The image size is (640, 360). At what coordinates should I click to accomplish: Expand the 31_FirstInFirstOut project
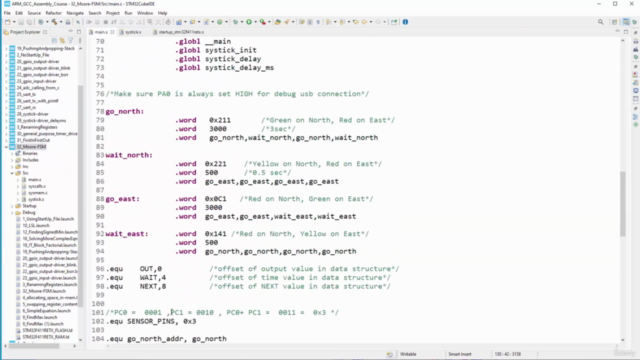6,140
